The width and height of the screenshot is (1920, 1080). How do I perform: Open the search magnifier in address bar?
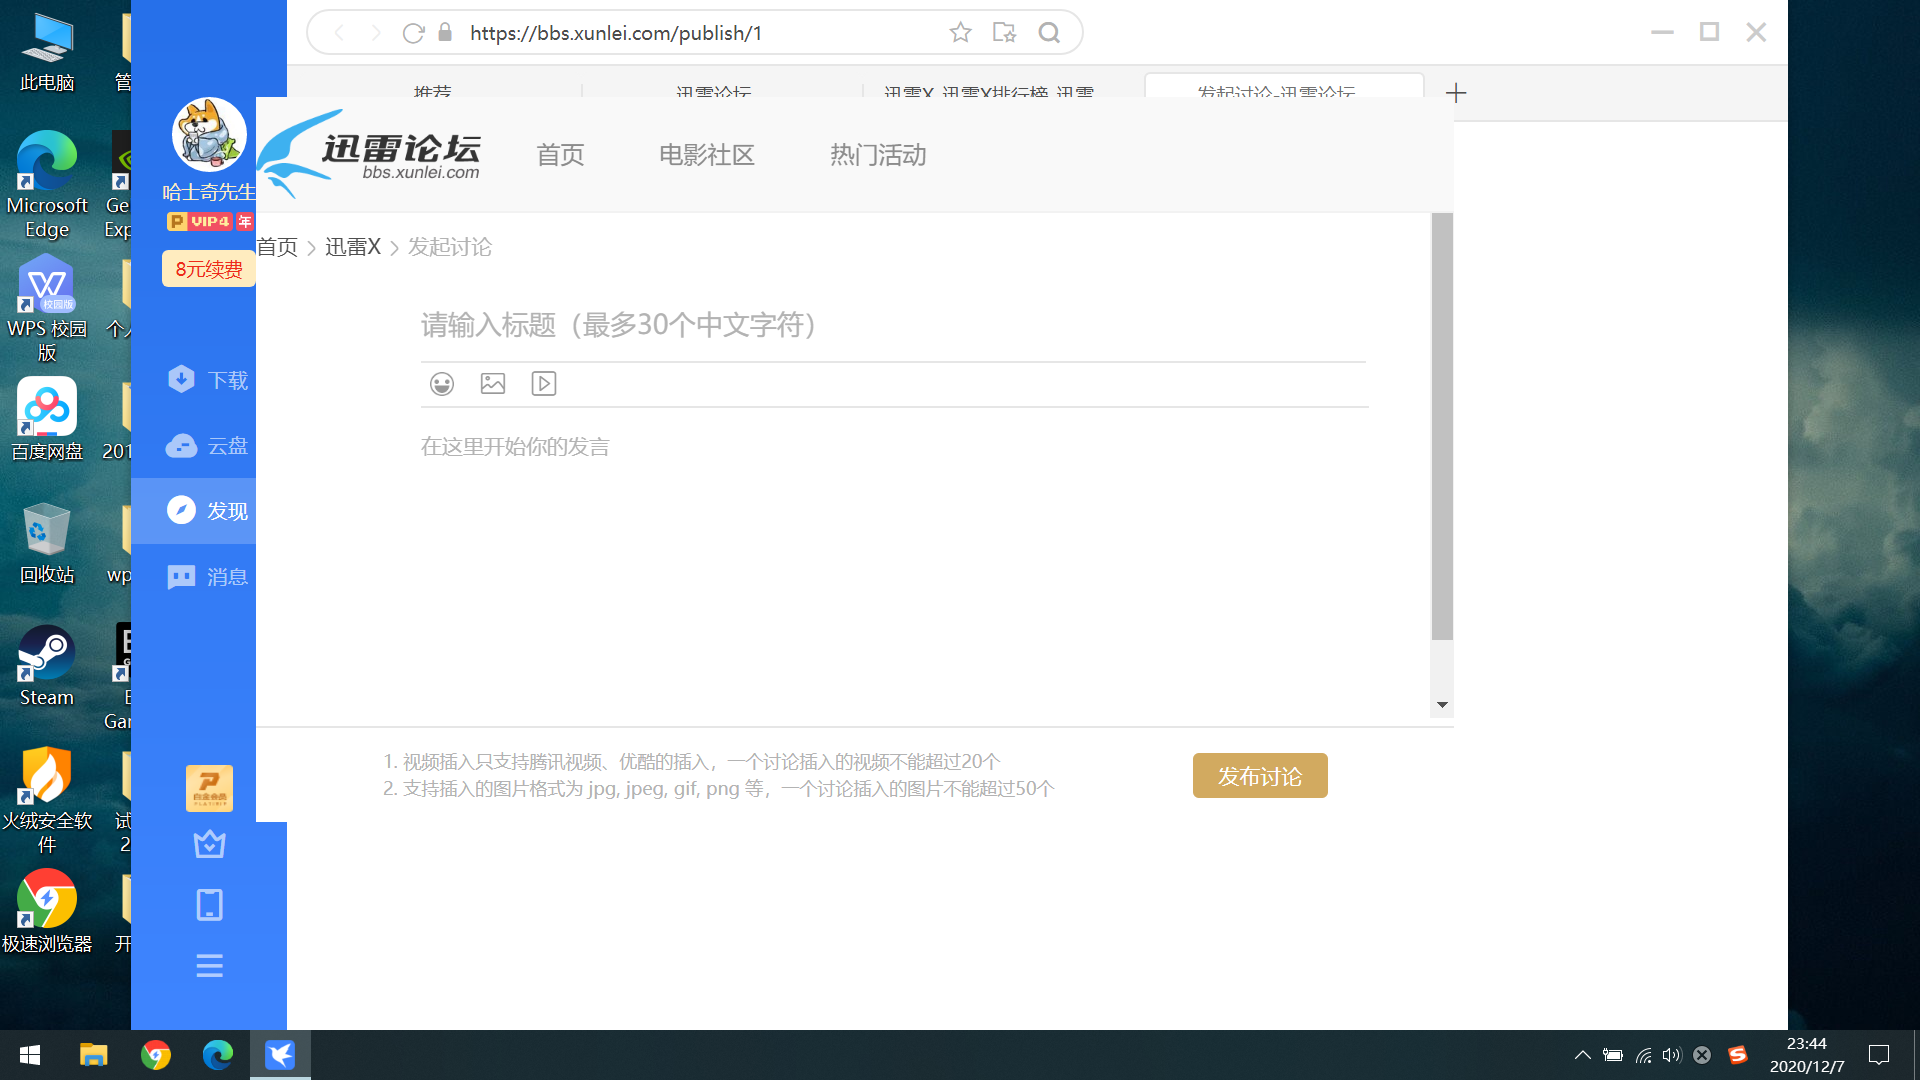tap(1049, 33)
